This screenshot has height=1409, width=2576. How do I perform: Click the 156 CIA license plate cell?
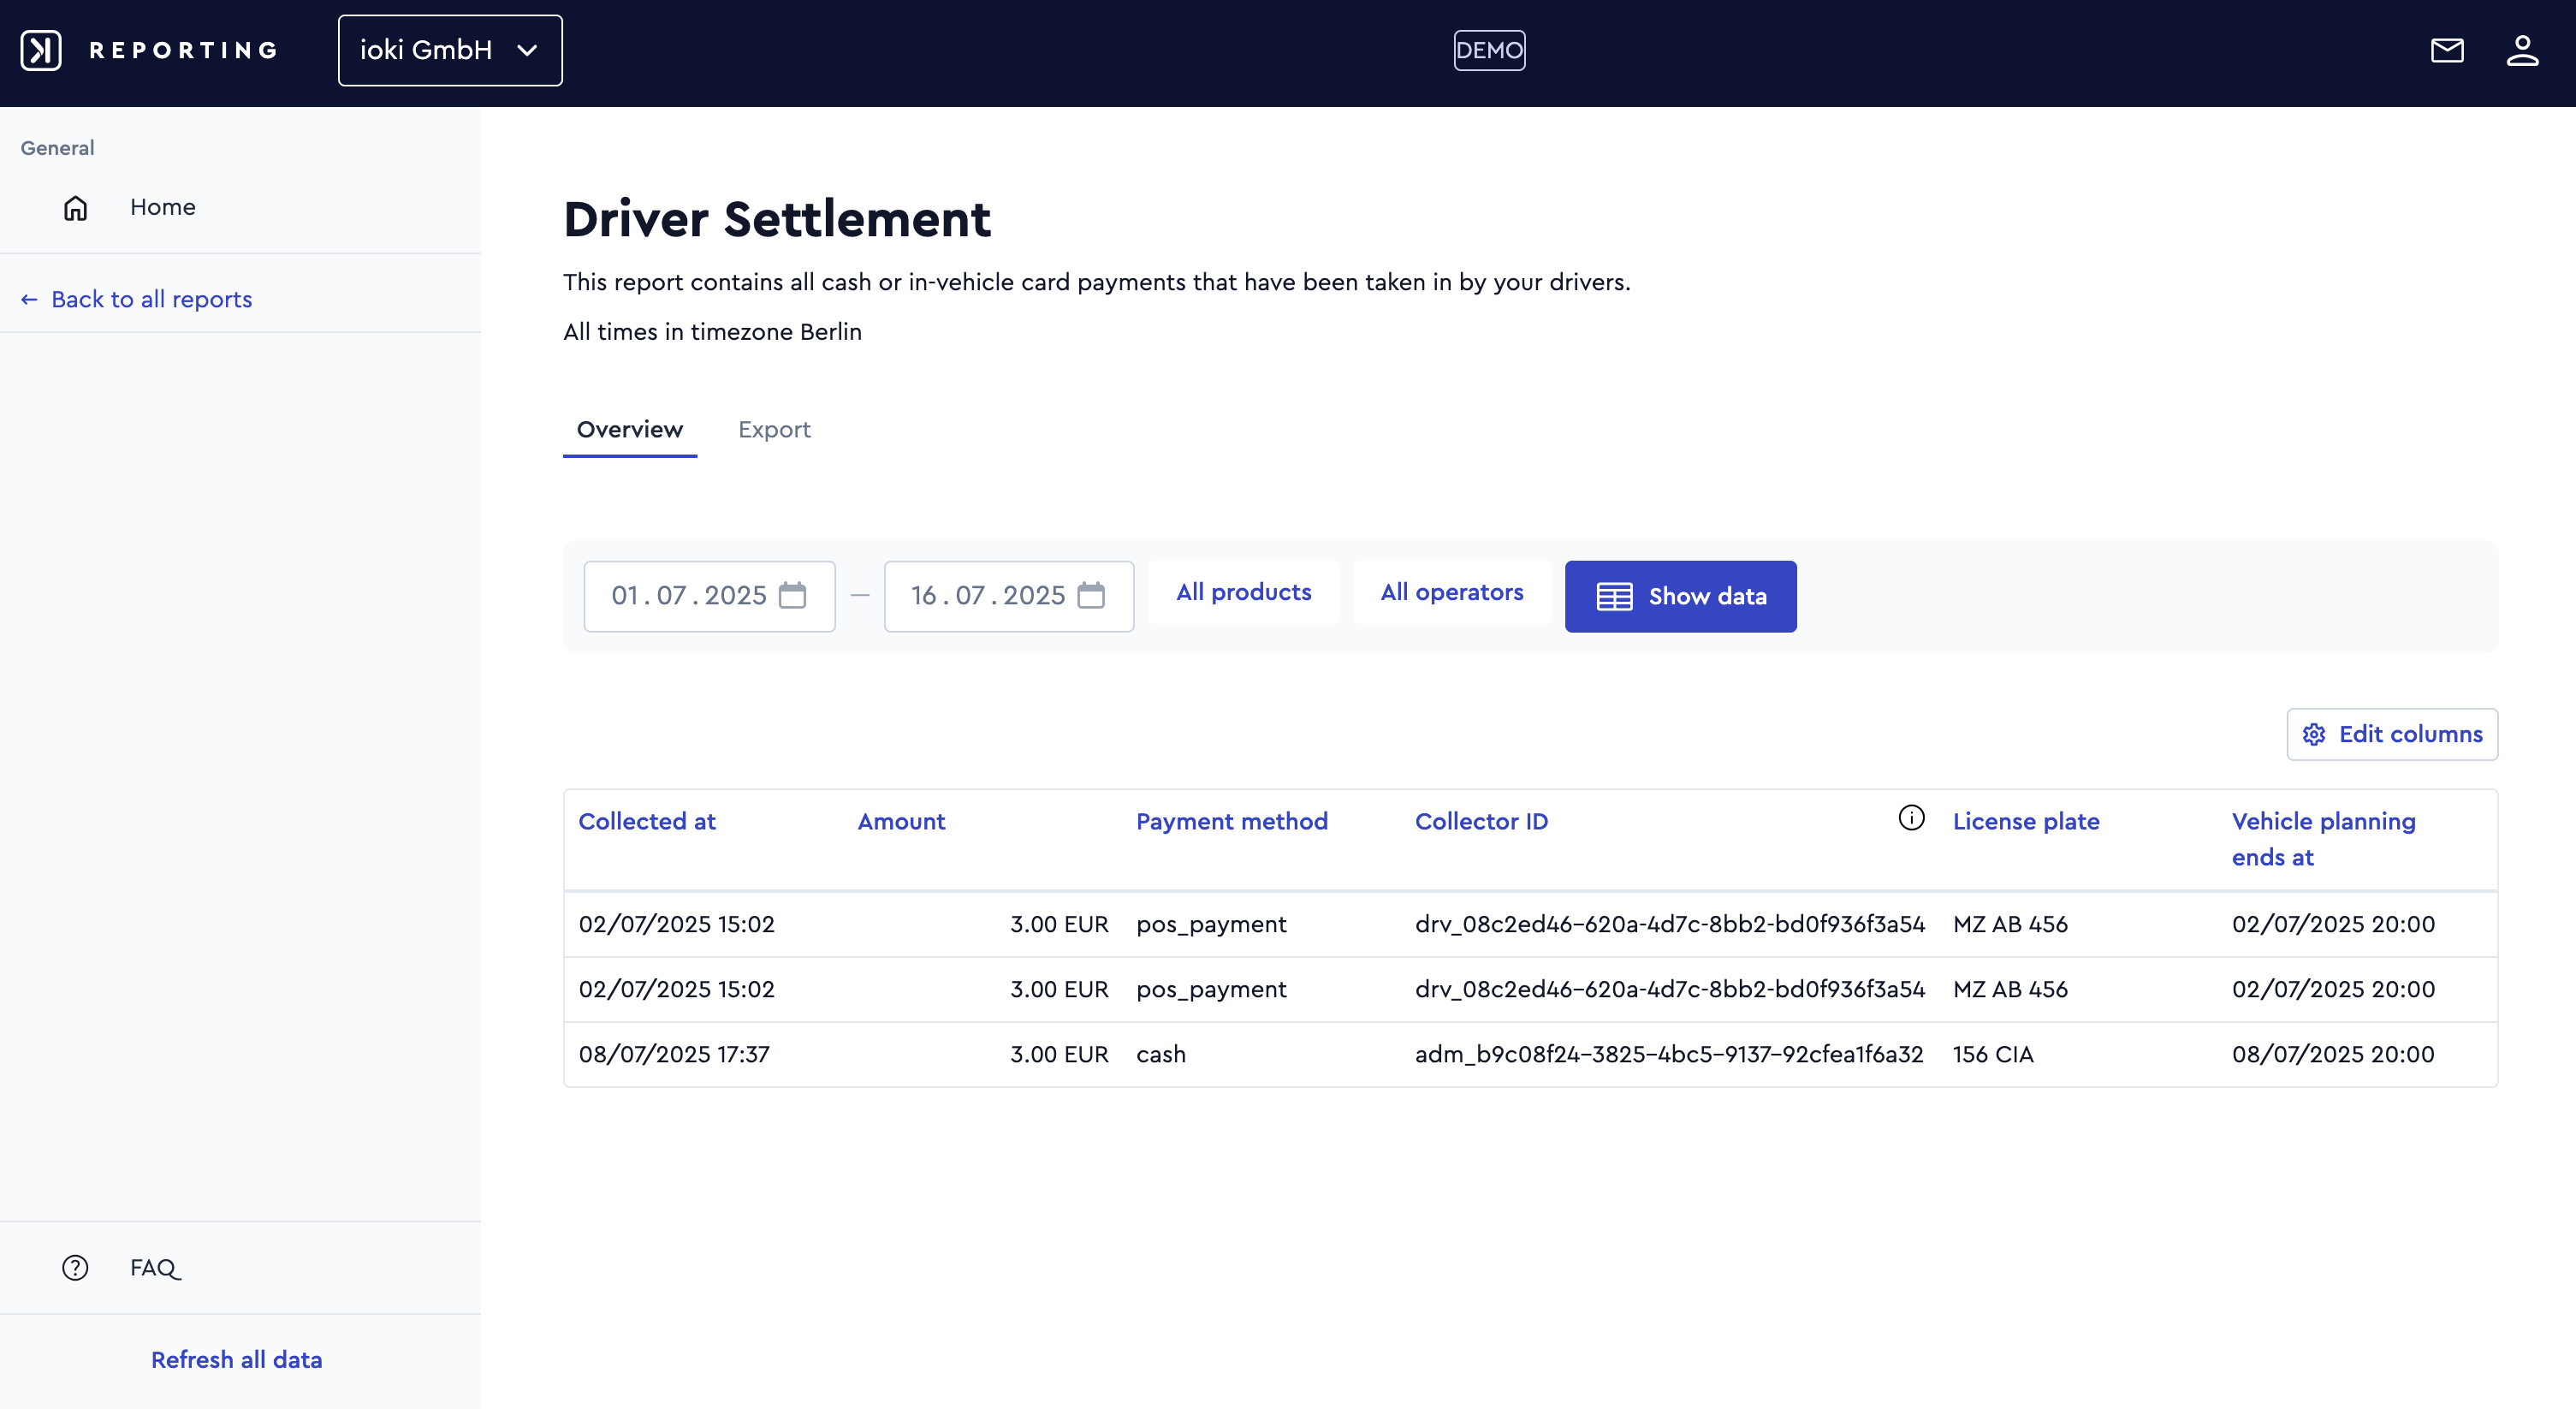[x=1993, y=1054]
